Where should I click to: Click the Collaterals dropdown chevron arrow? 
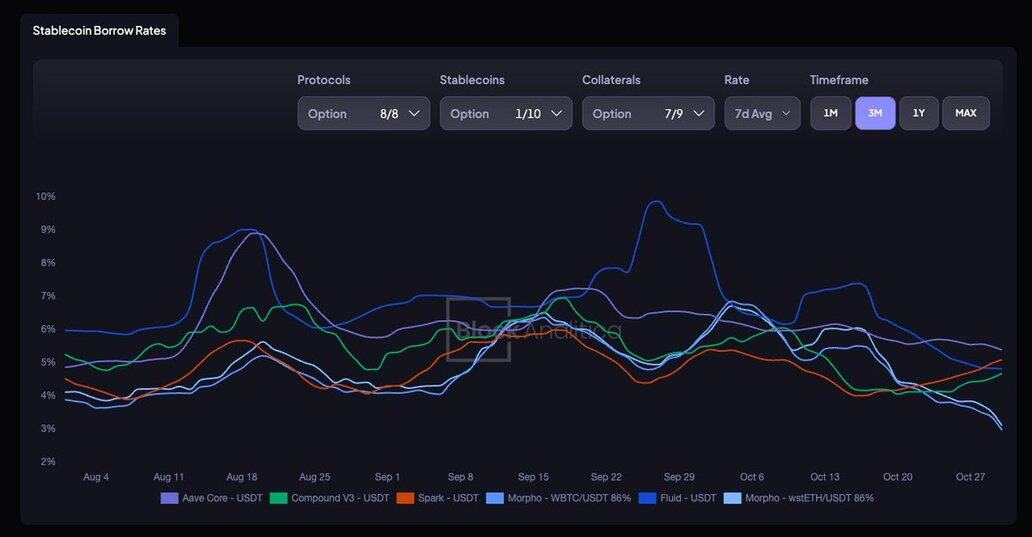(x=699, y=113)
